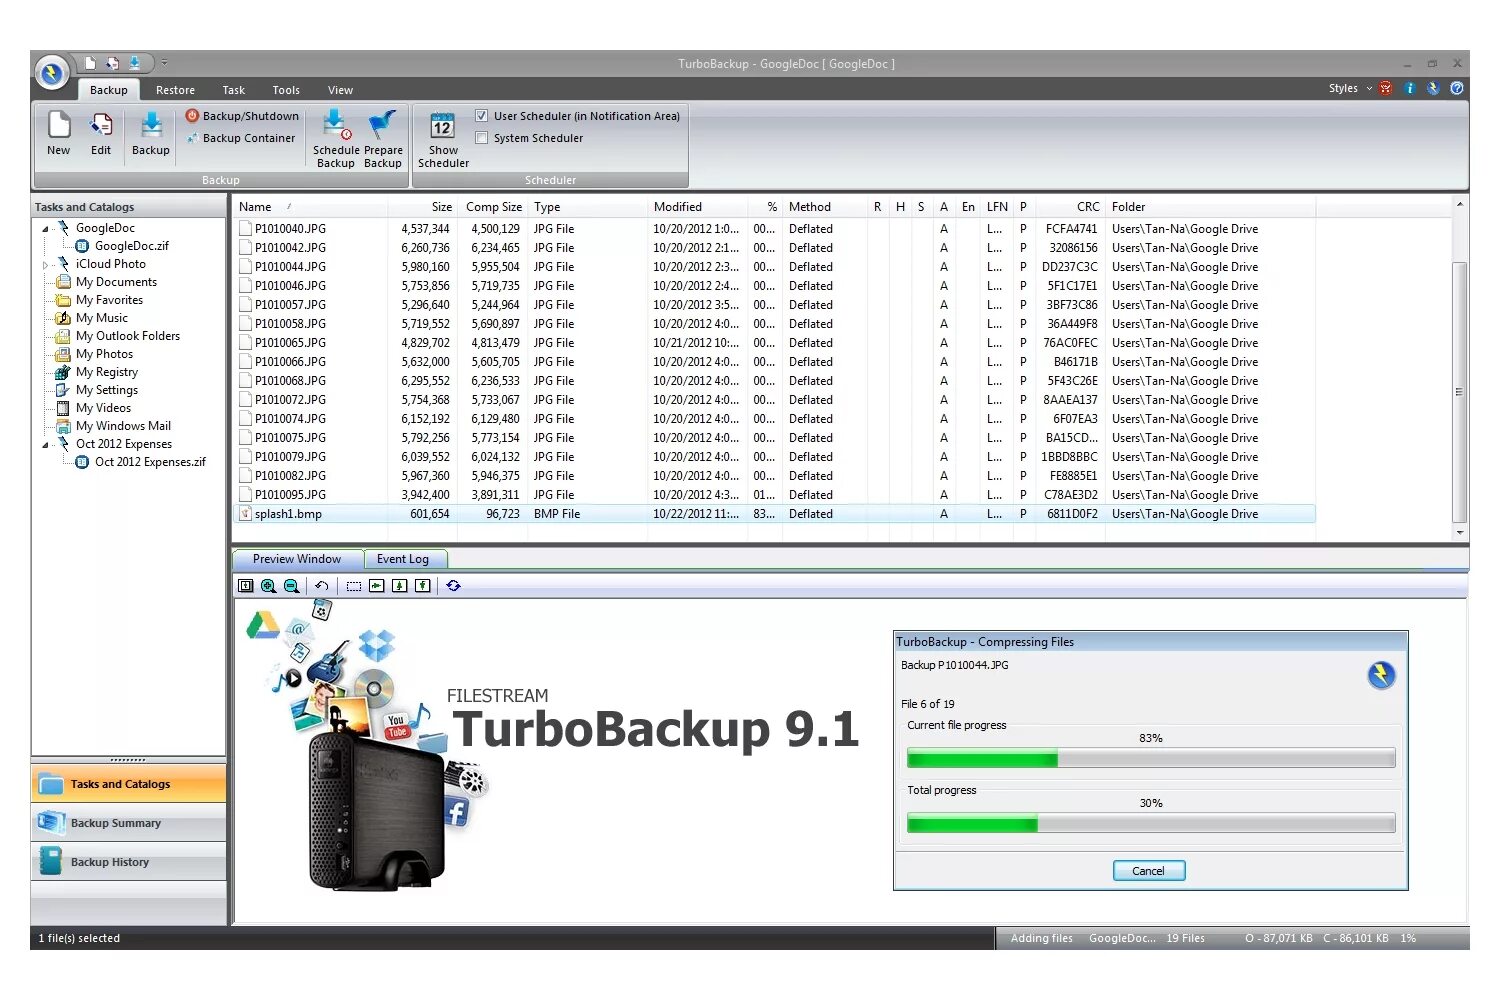Select Preview Window tab
This screenshot has height=1000, width=1500.
click(296, 559)
